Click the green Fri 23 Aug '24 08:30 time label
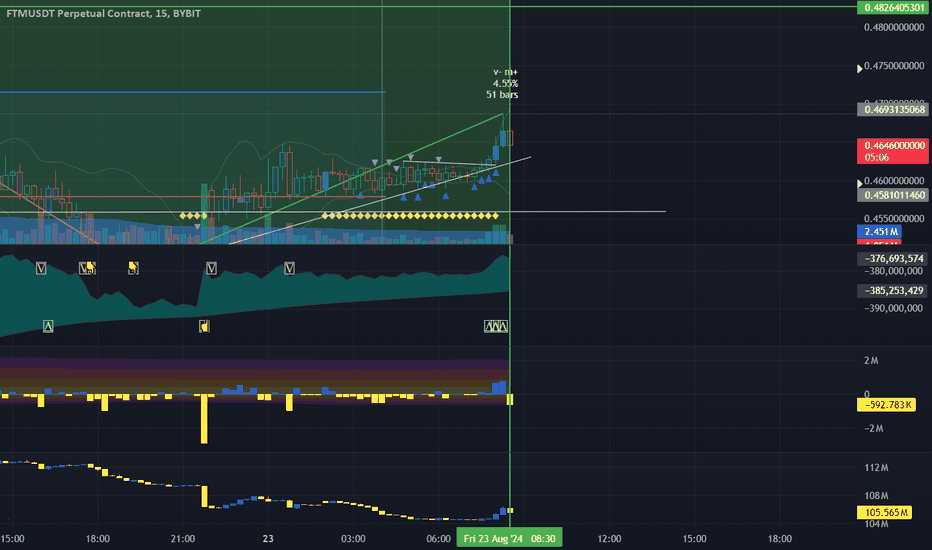The image size is (932, 550). click(x=509, y=539)
